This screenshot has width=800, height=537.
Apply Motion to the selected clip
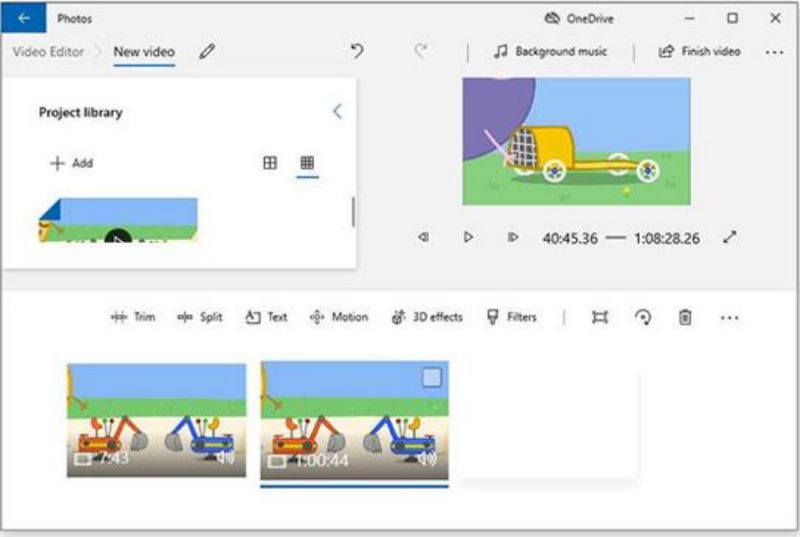339,317
